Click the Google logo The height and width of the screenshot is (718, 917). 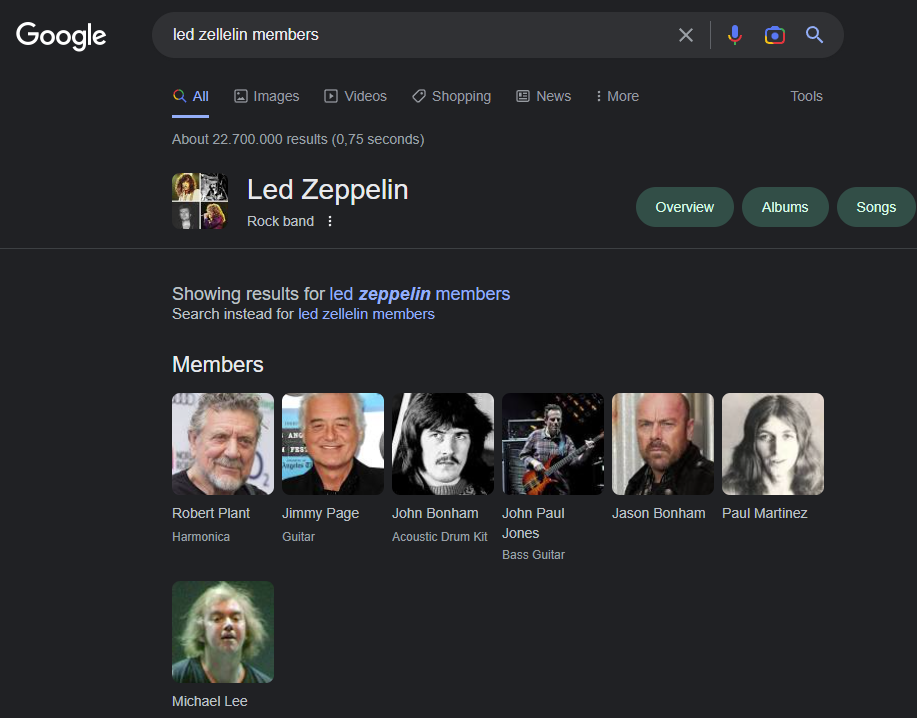[61, 35]
